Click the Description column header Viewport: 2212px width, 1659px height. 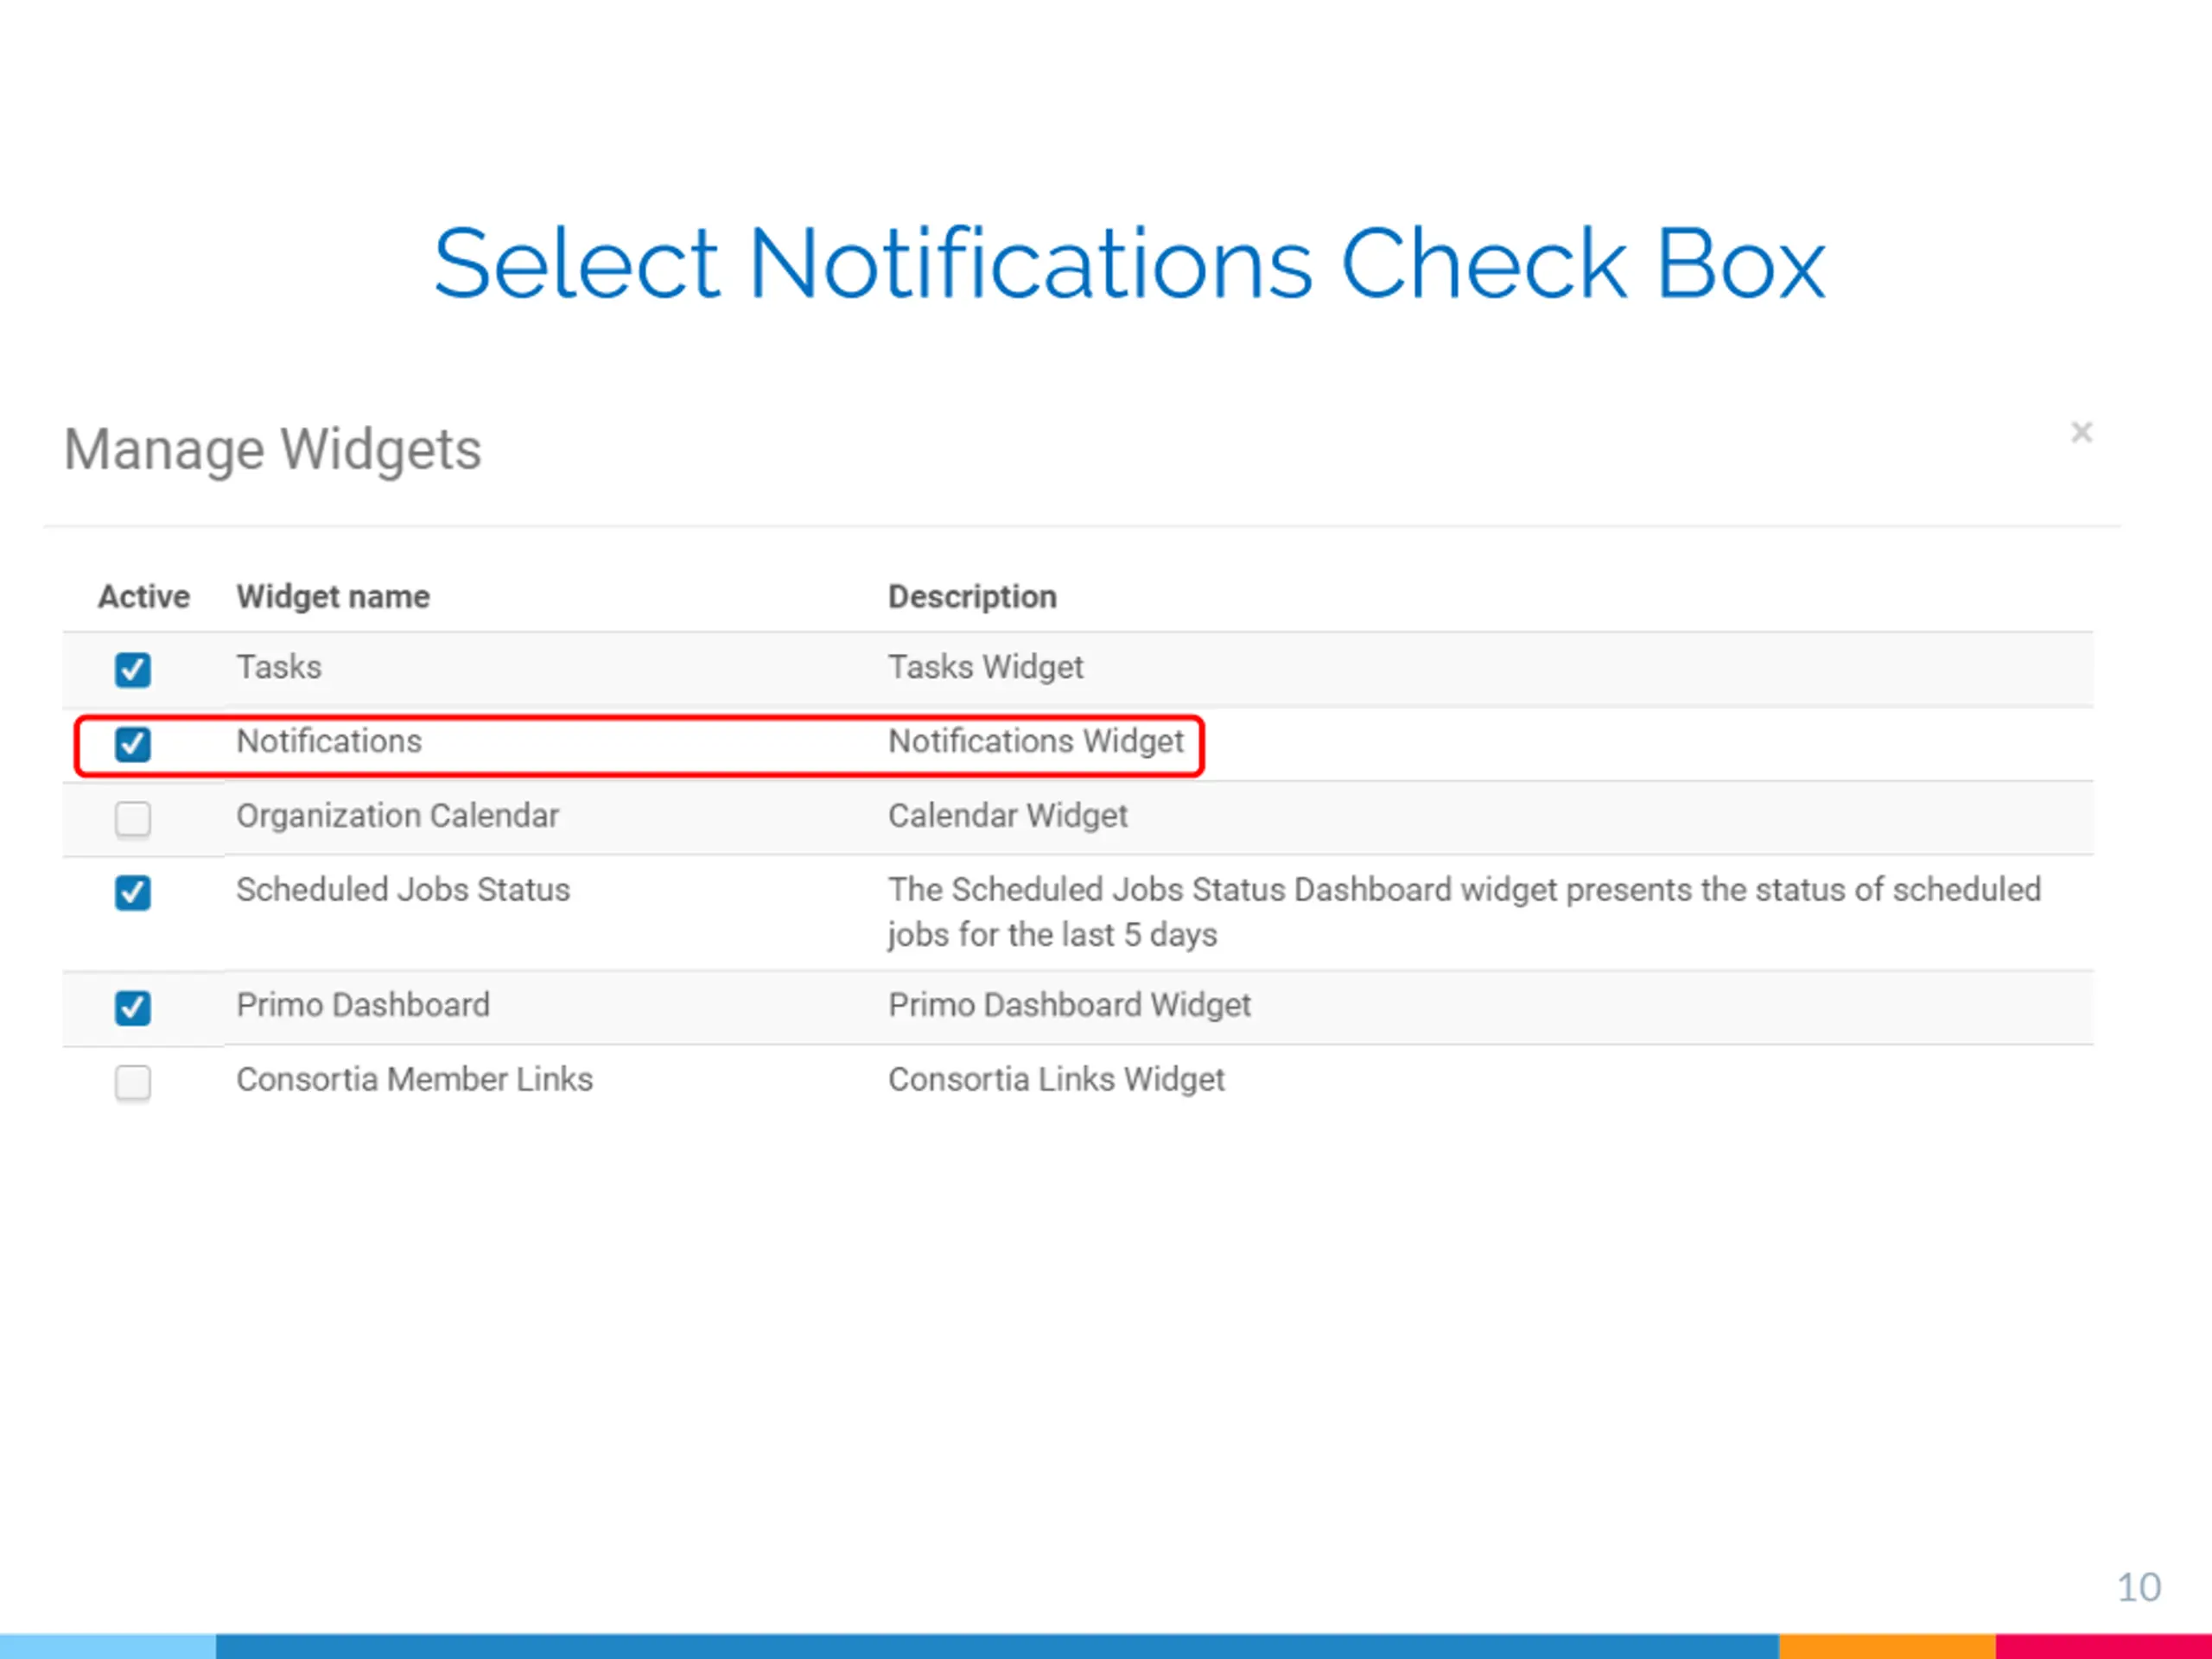(x=972, y=596)
